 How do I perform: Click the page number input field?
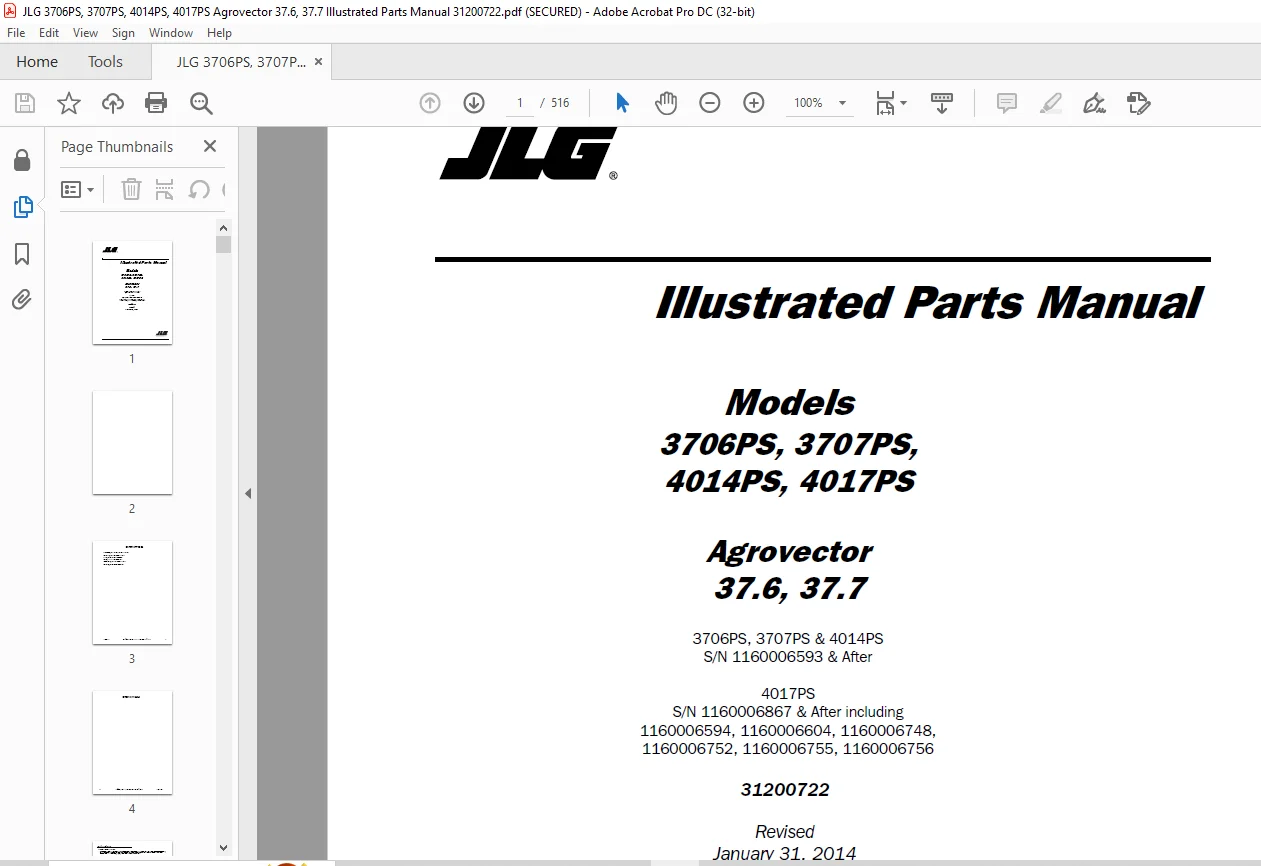520,103
